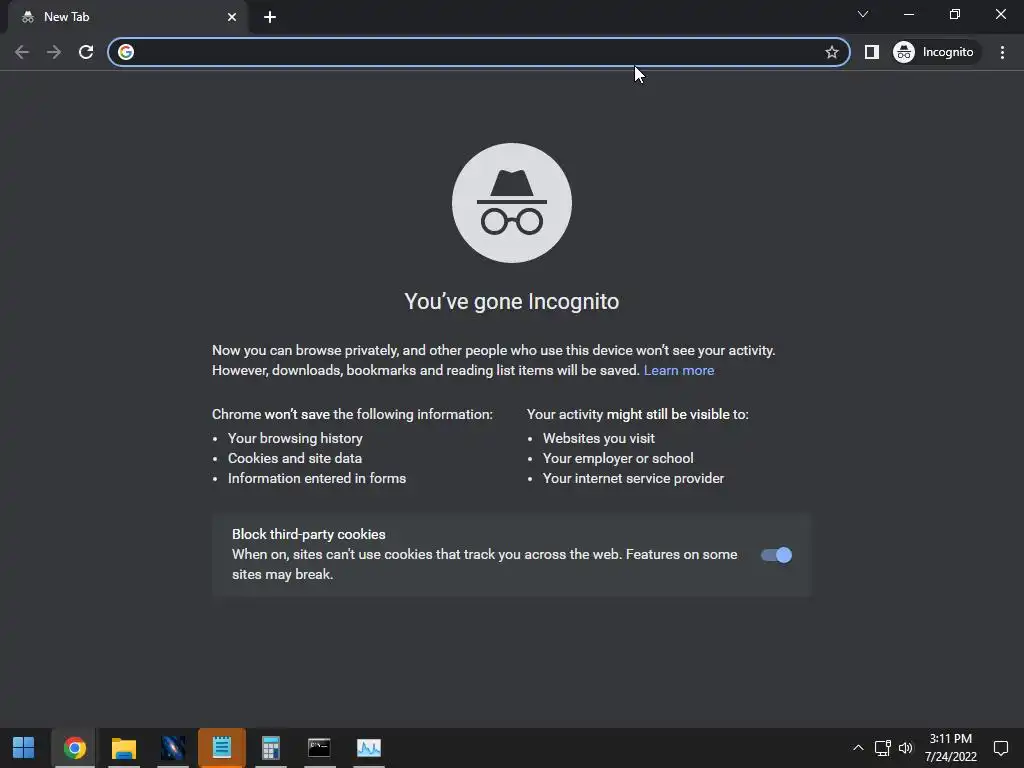Click the volume speaker tray icon
The image size is (1024, 768).
(x=906, y=748)
